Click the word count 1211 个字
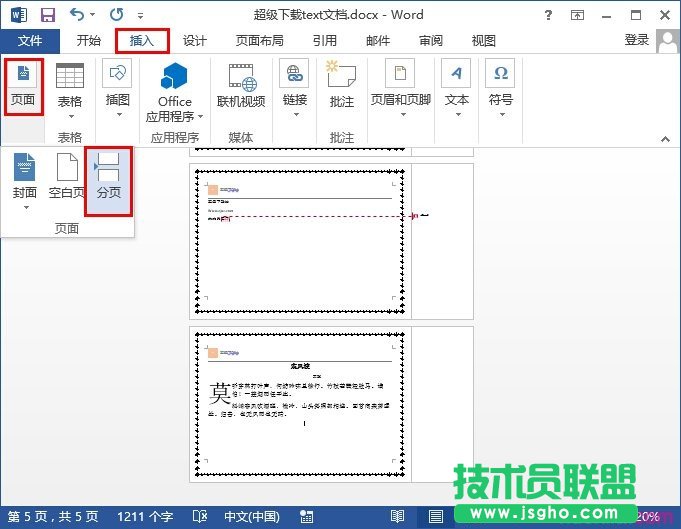The height and width of the screenshot is (529, 681). [145, 516]
